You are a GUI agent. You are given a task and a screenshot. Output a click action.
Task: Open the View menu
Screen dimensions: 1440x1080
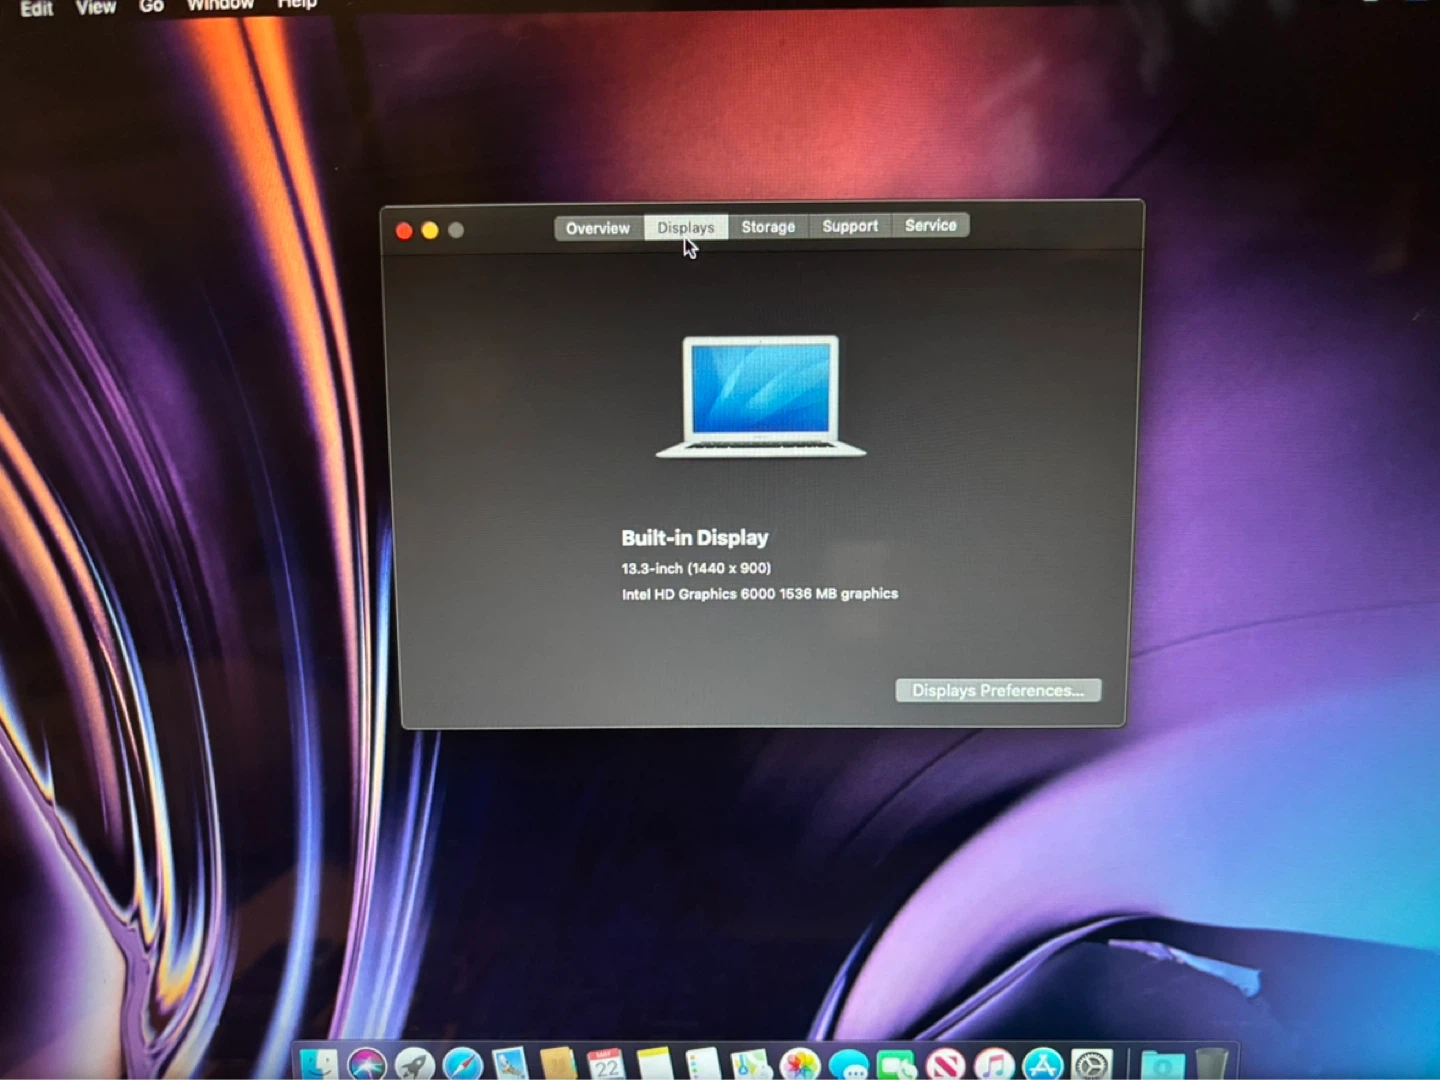pos(96,7)
